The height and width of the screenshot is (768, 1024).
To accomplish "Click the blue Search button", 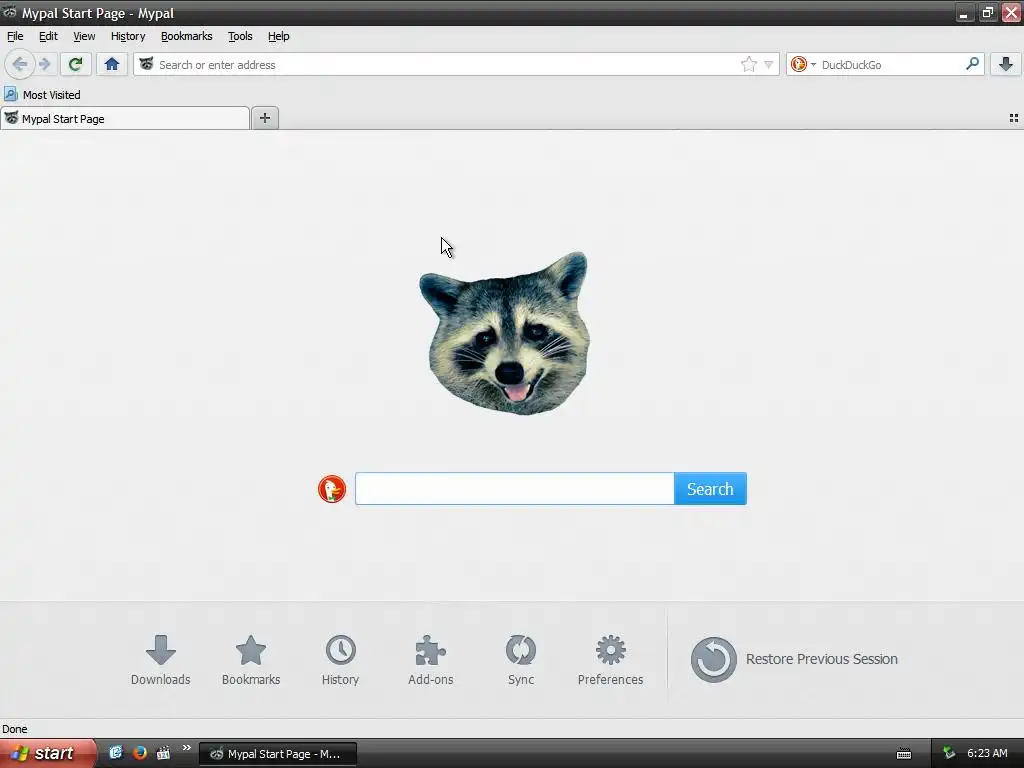I will pyautogui.click(x=710, y=488).
